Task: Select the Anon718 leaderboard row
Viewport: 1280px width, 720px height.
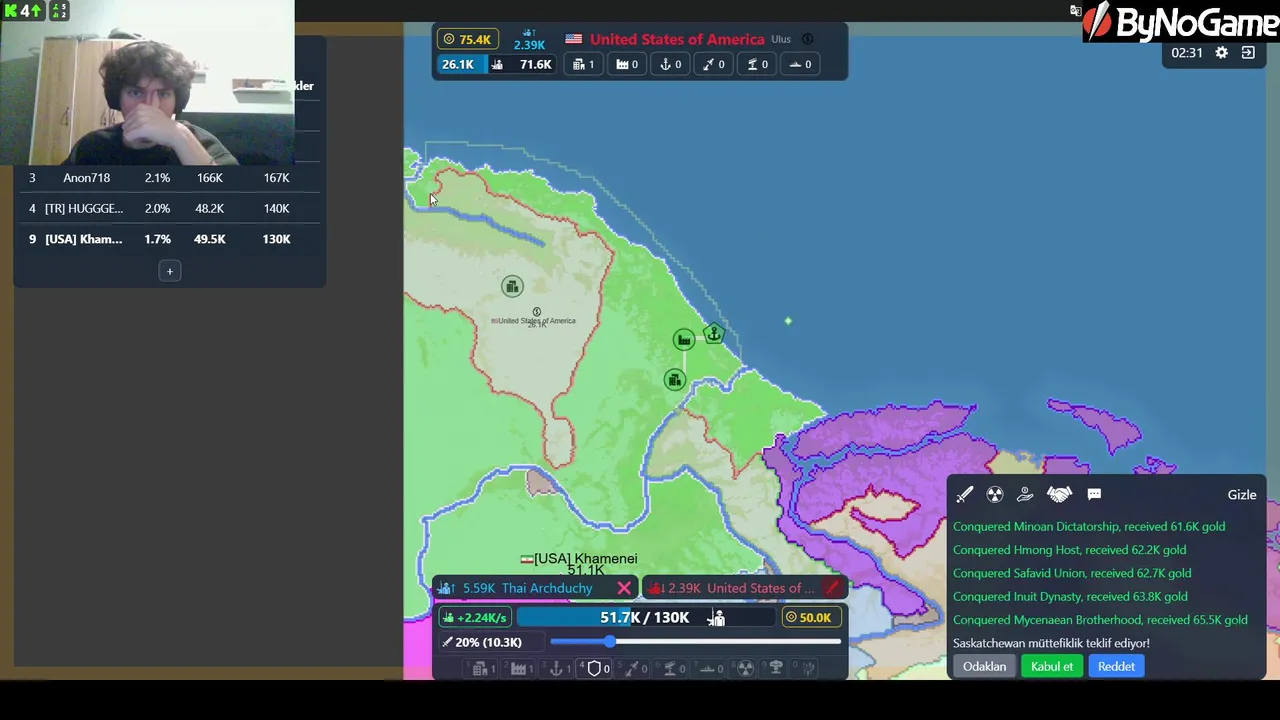Action: coord(169,178)
